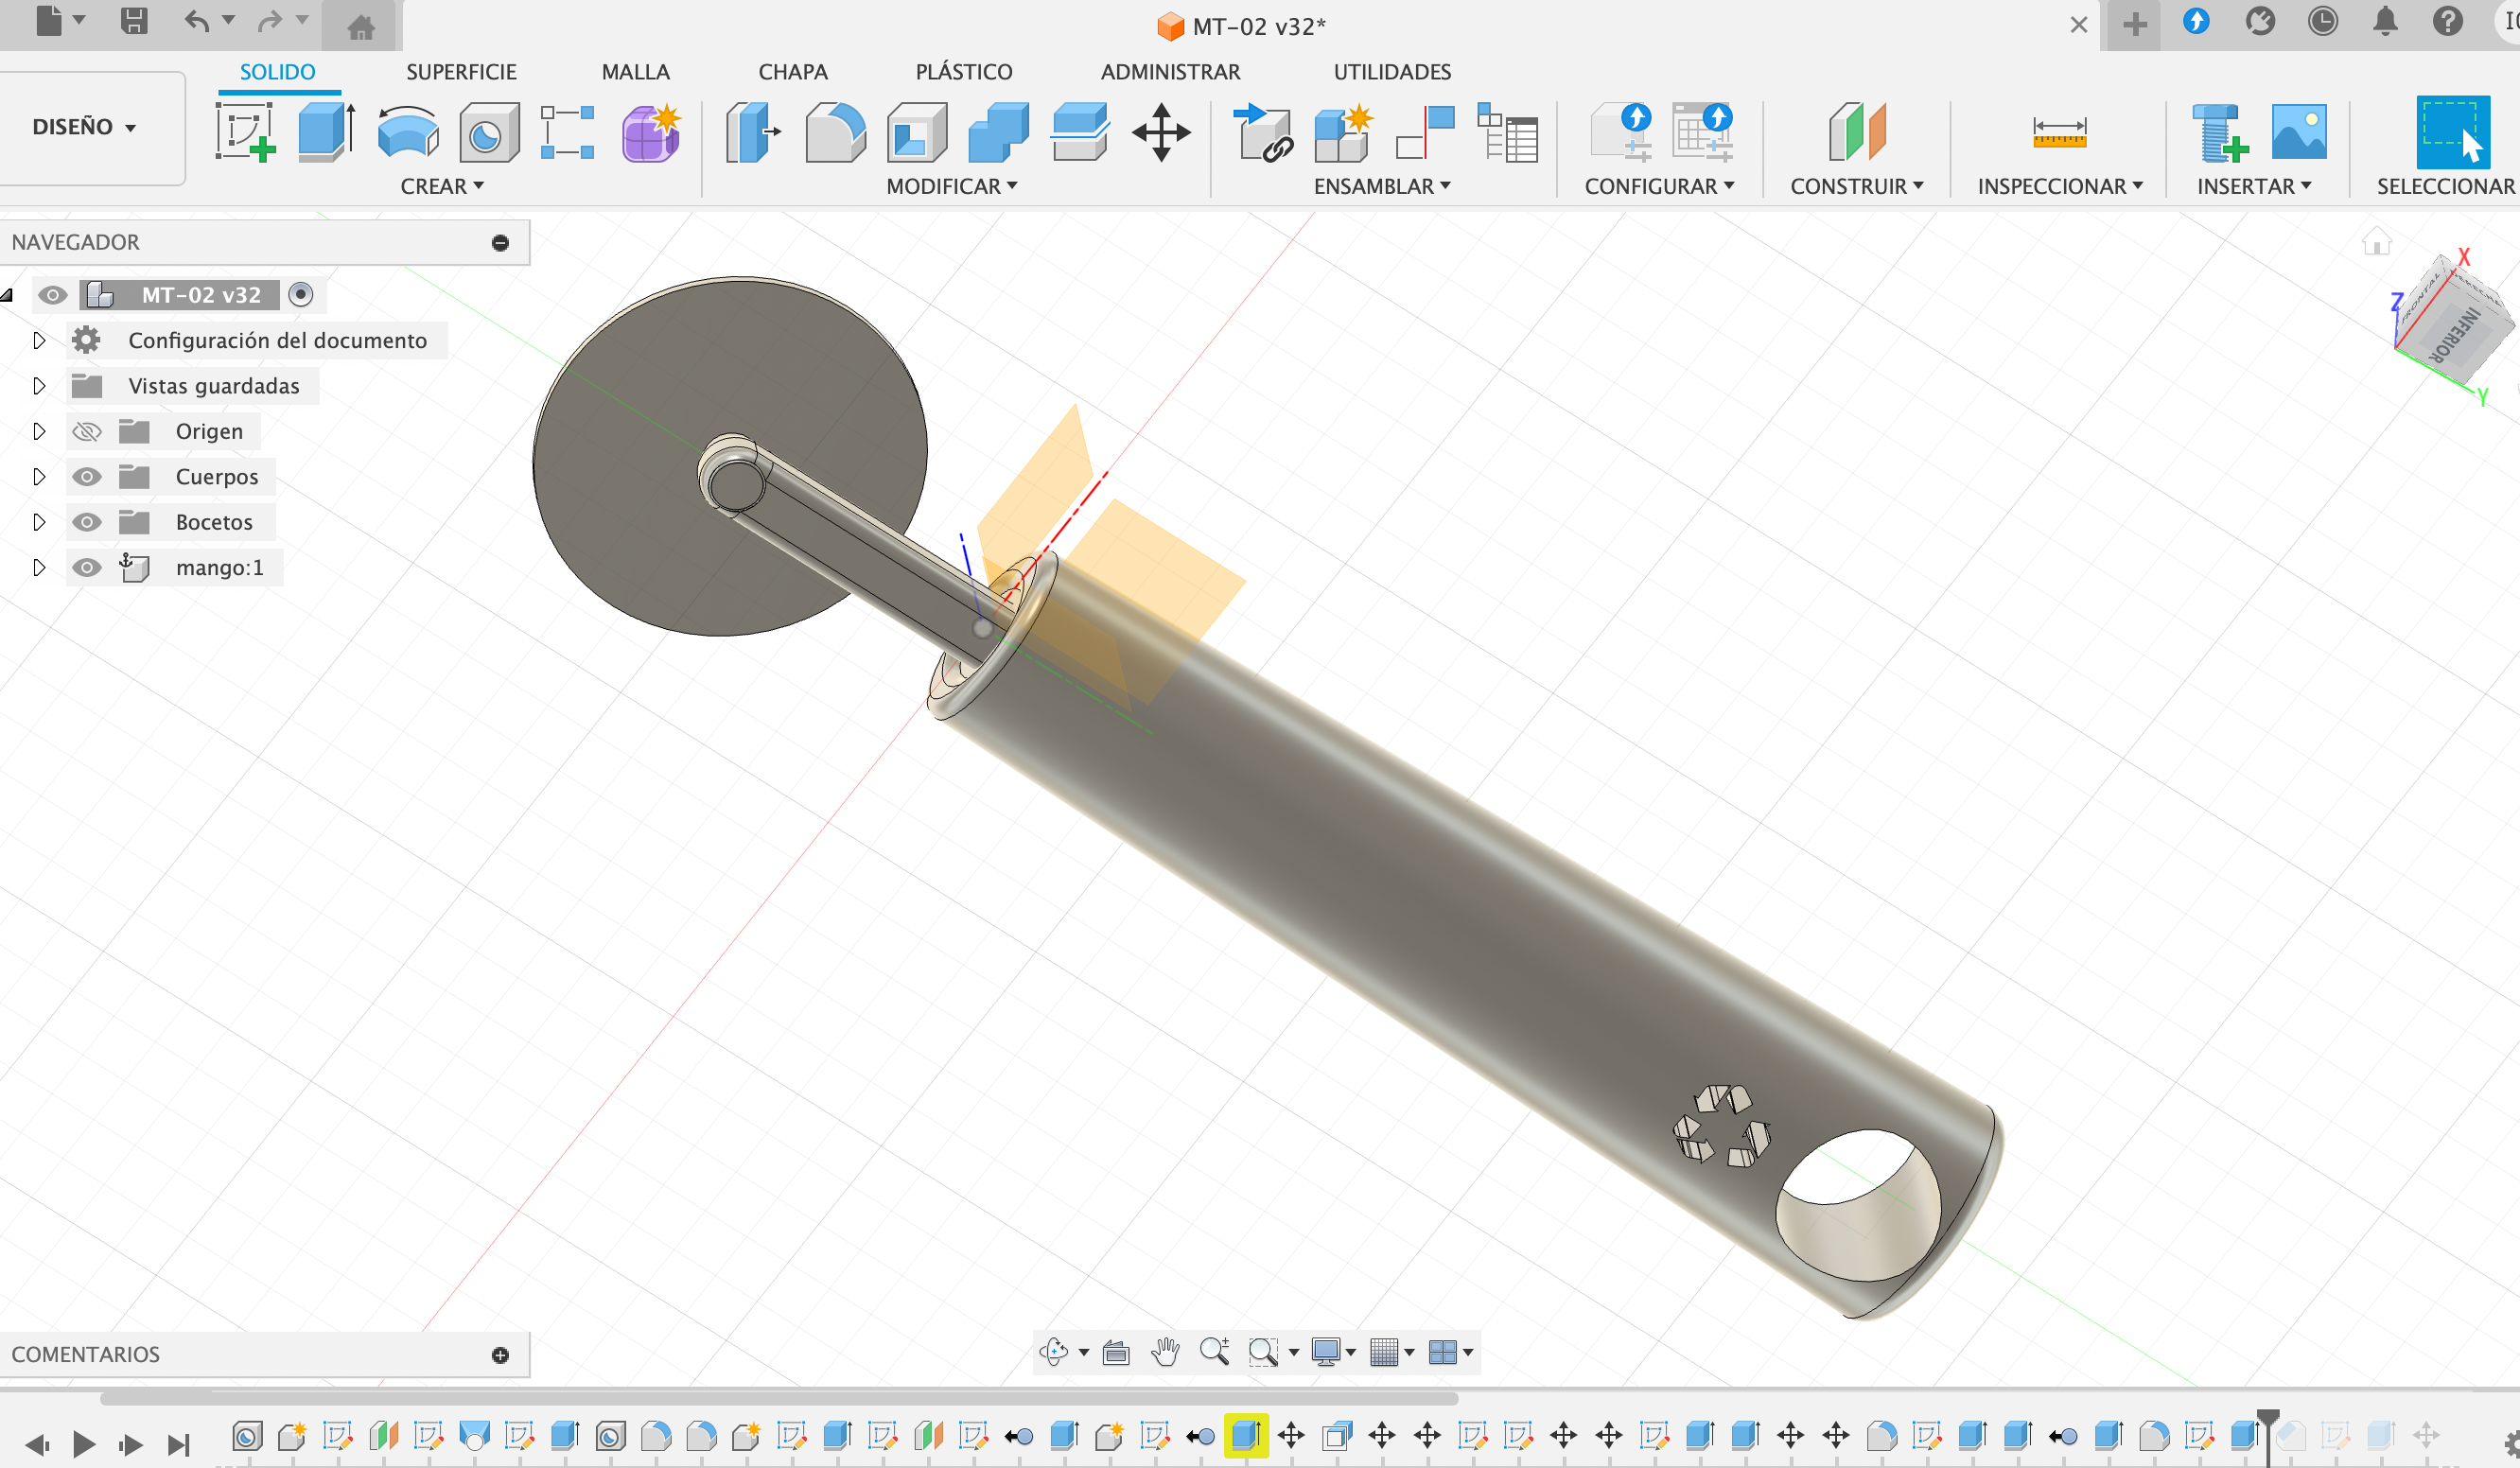Select the Pan hand tool
The image size is (2520, 1468).
[x=1165, y=1352]
